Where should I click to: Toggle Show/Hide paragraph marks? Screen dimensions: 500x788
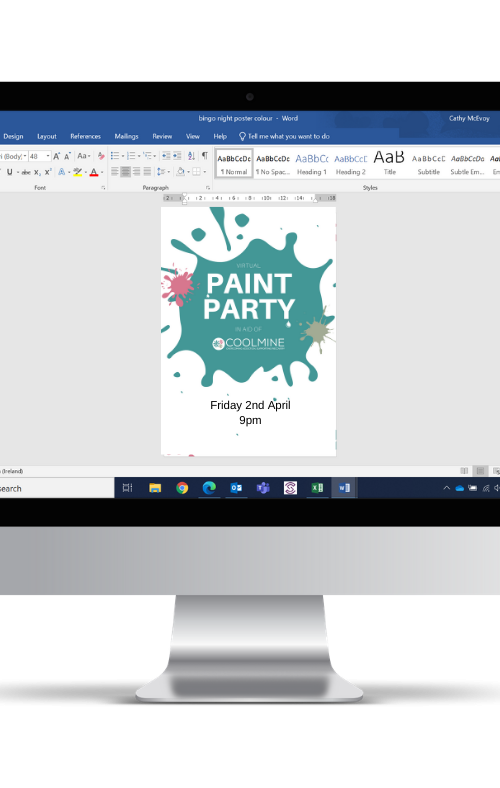[x=205, y=156]
